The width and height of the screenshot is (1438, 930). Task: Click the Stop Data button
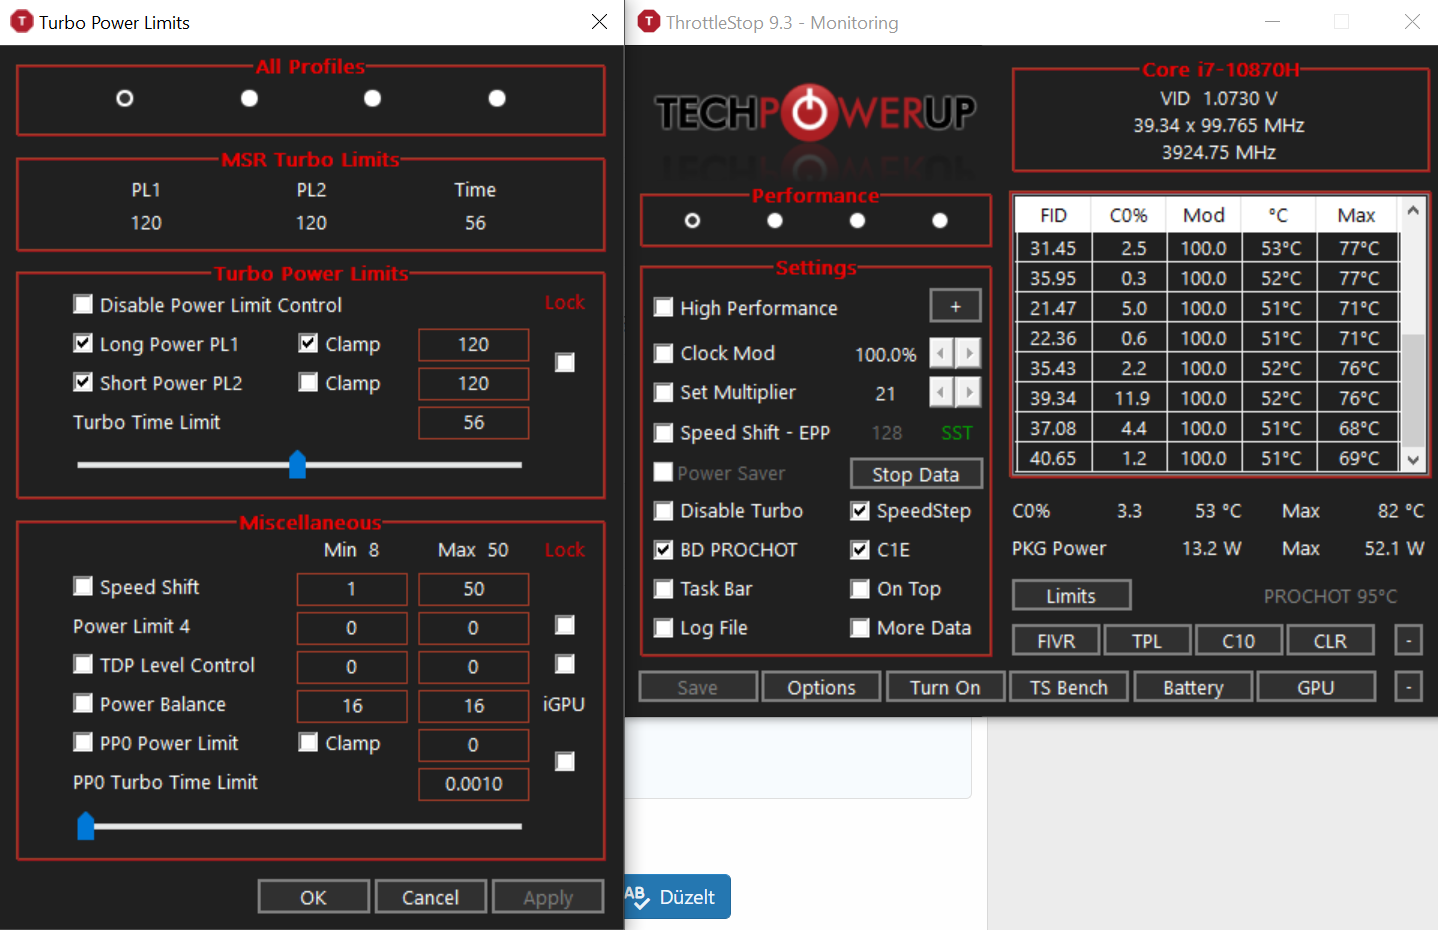[x=916, y=474]
